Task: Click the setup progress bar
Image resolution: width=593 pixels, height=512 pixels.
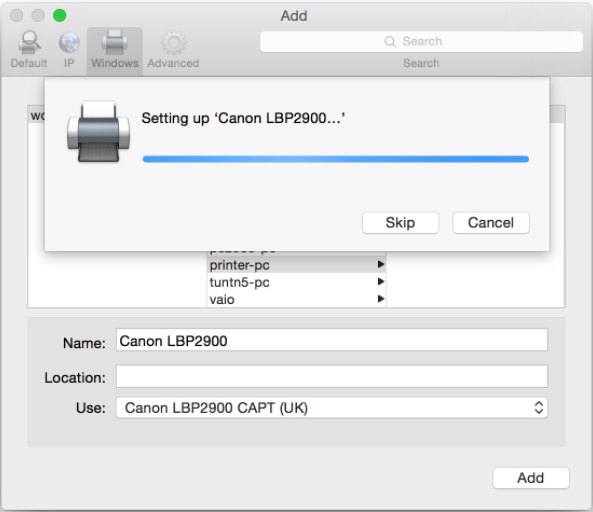Action: [335, 159]
